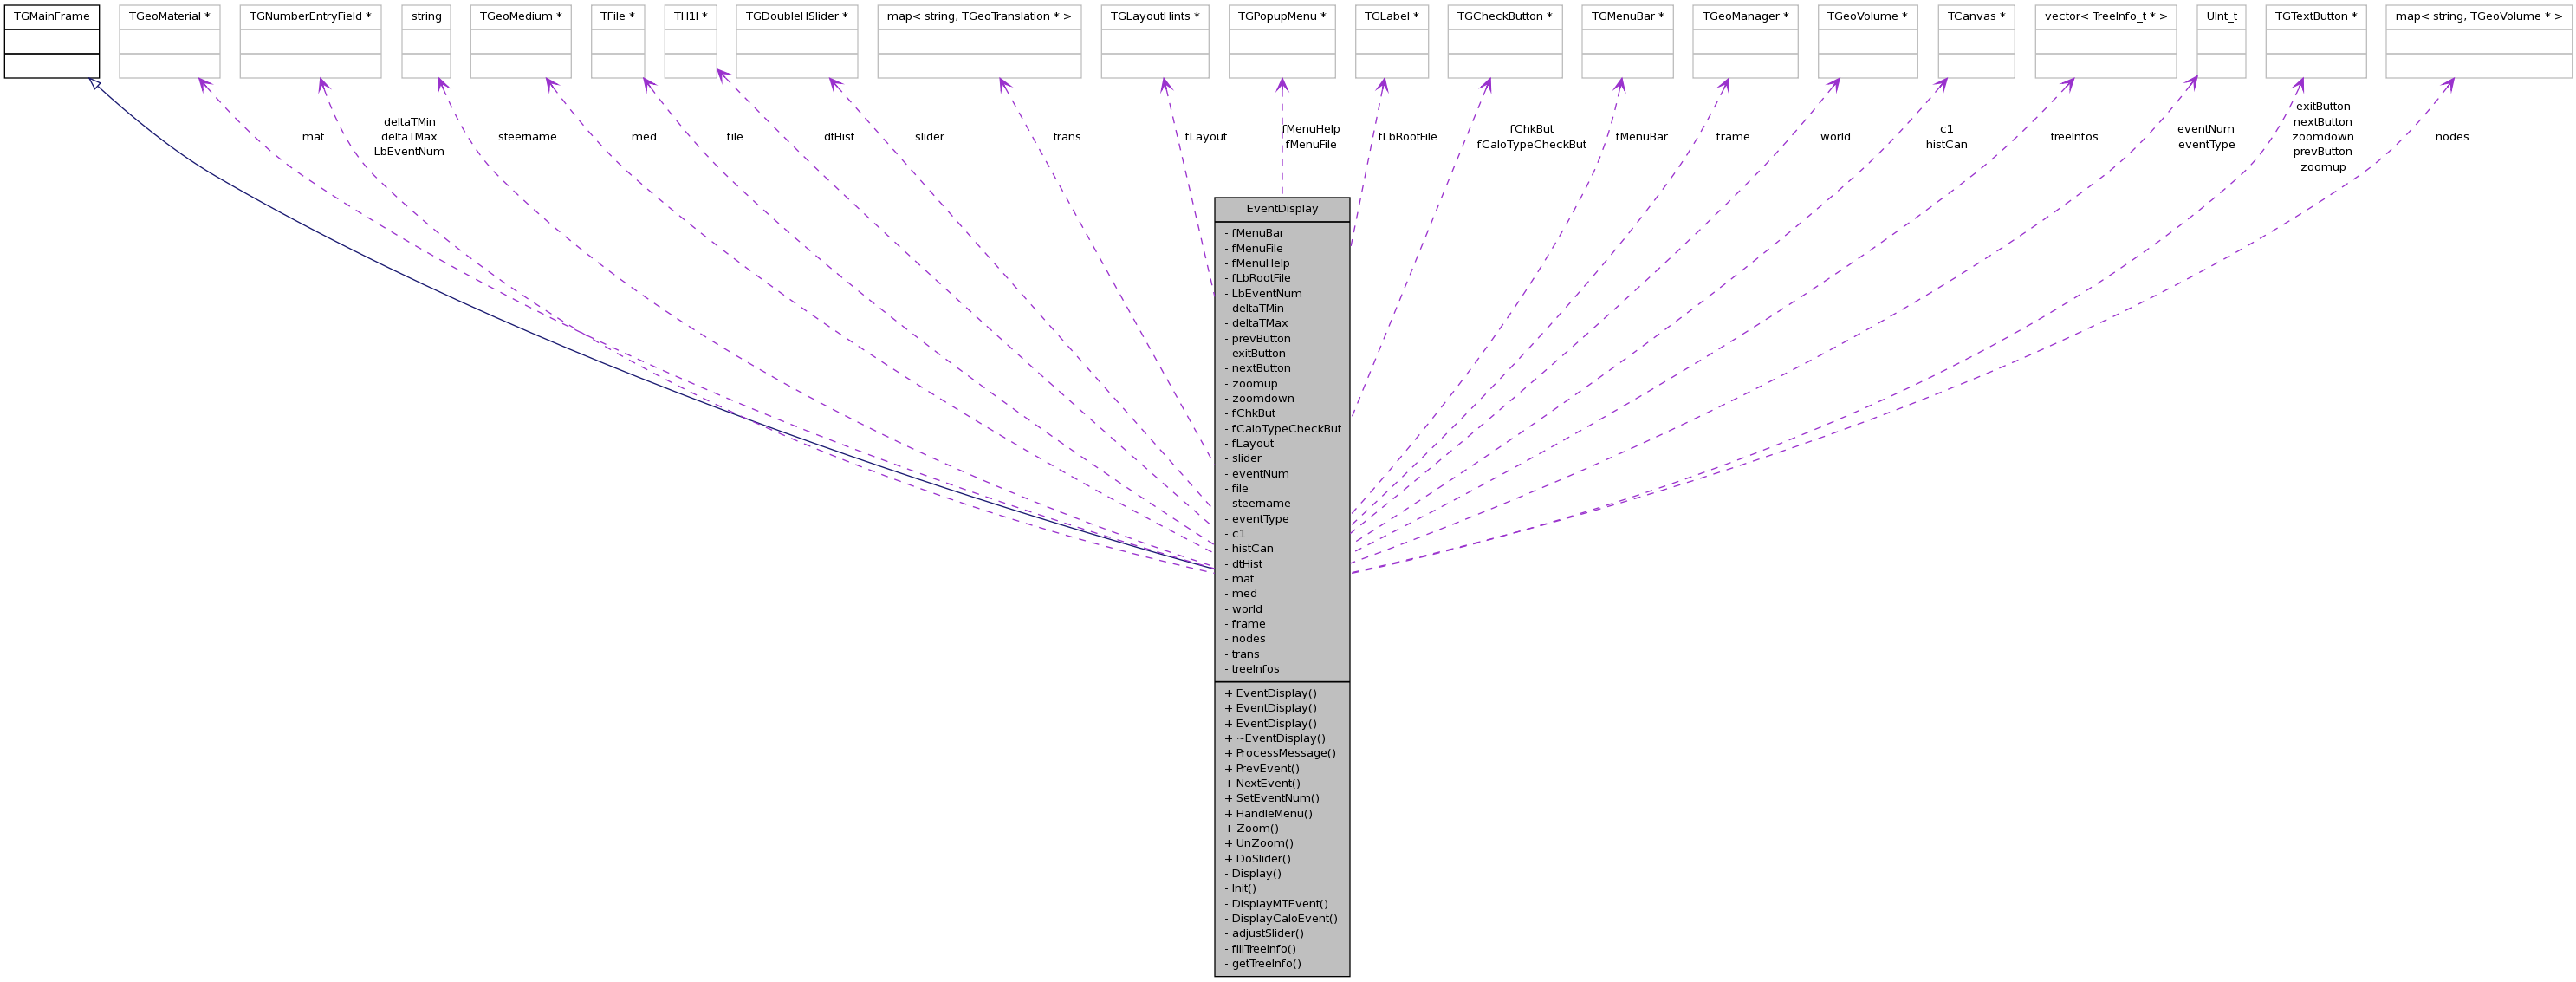This screenshot has width=2576, height=982.
Task: Select the TGeoManager * node
Action: click(x=1745, y=41)
